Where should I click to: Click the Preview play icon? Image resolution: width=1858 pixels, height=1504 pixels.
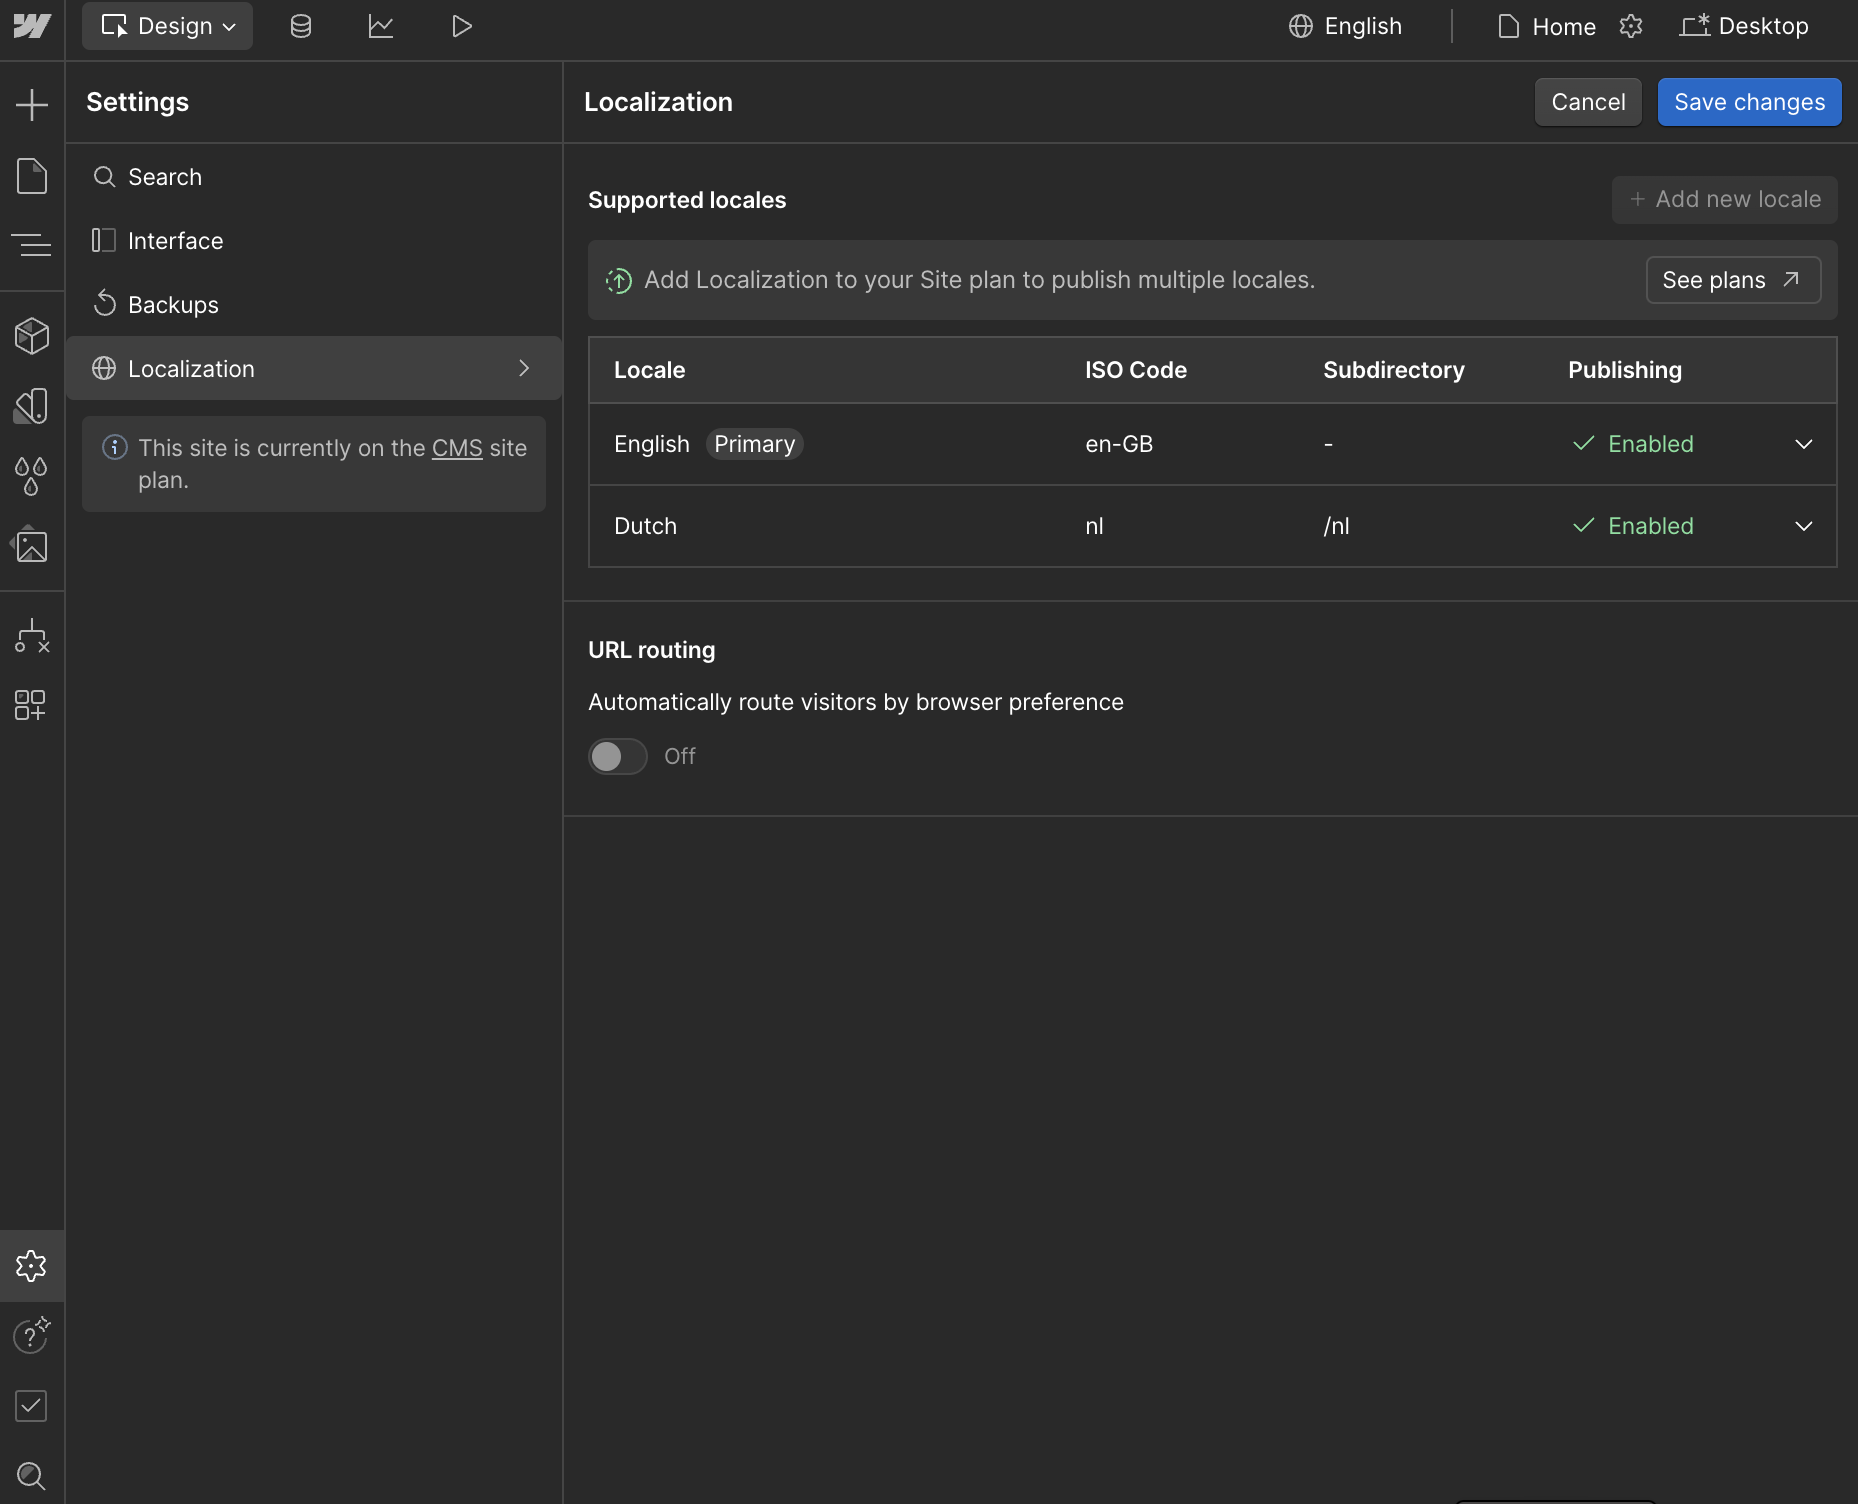(x=461, y=26)
